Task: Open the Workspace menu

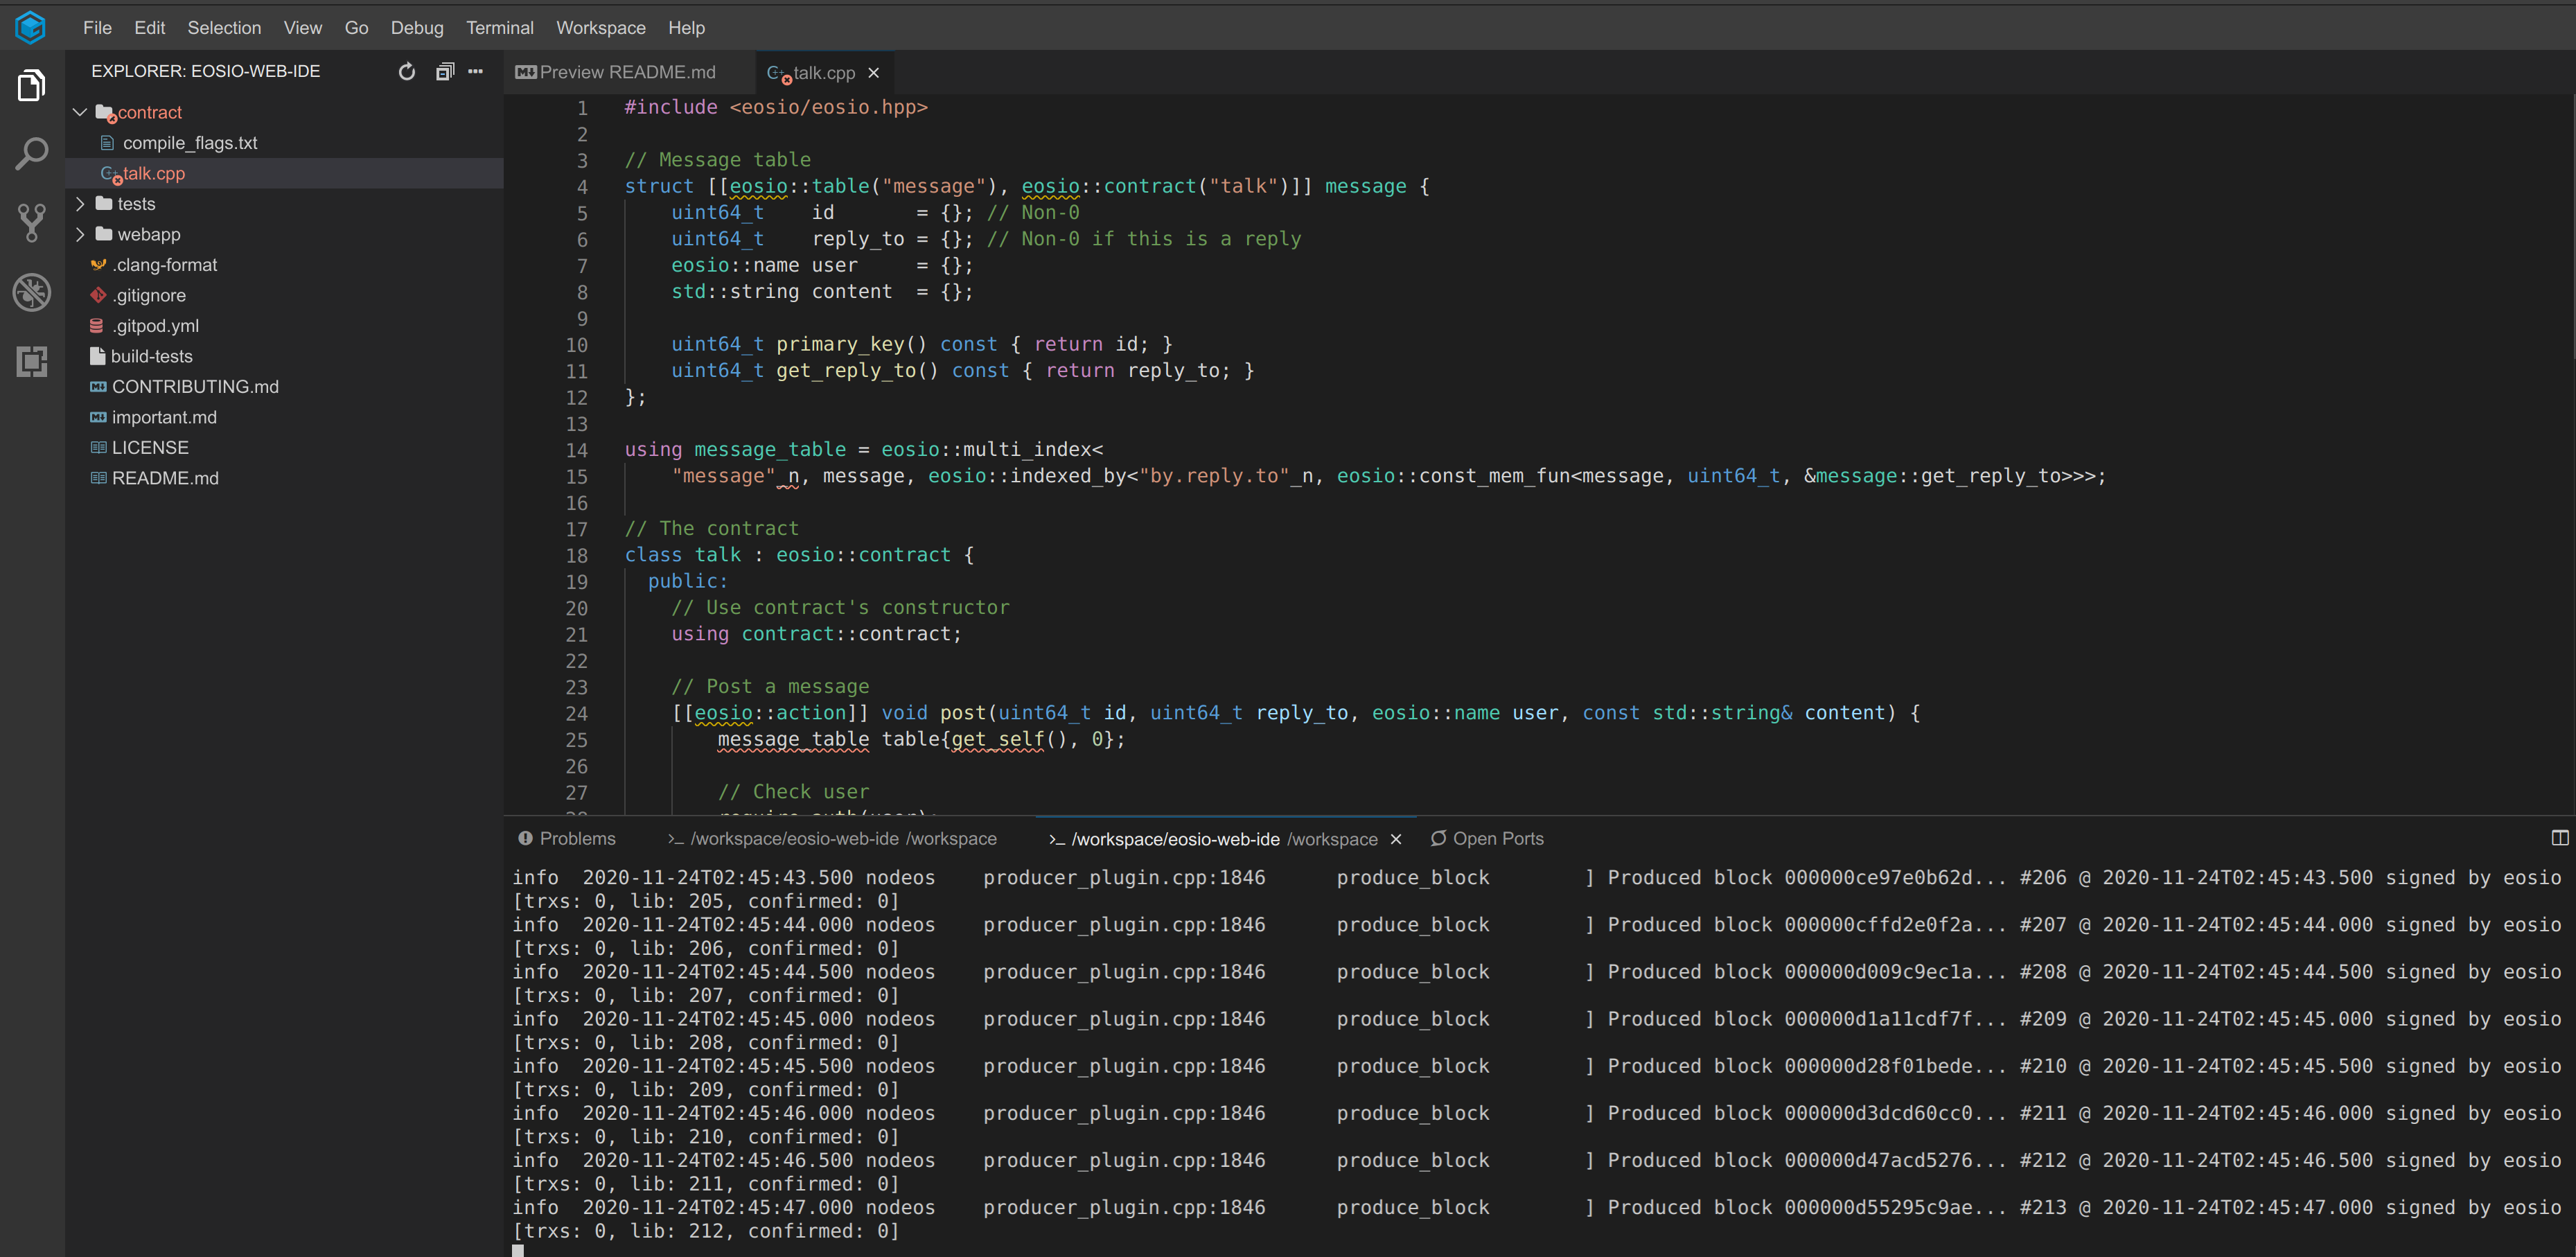Action: tap(600, 28)
